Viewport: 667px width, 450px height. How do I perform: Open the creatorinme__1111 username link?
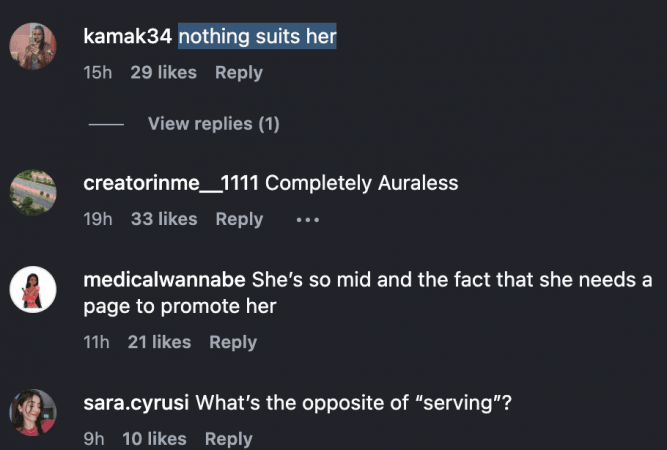[x=172, y=184]
